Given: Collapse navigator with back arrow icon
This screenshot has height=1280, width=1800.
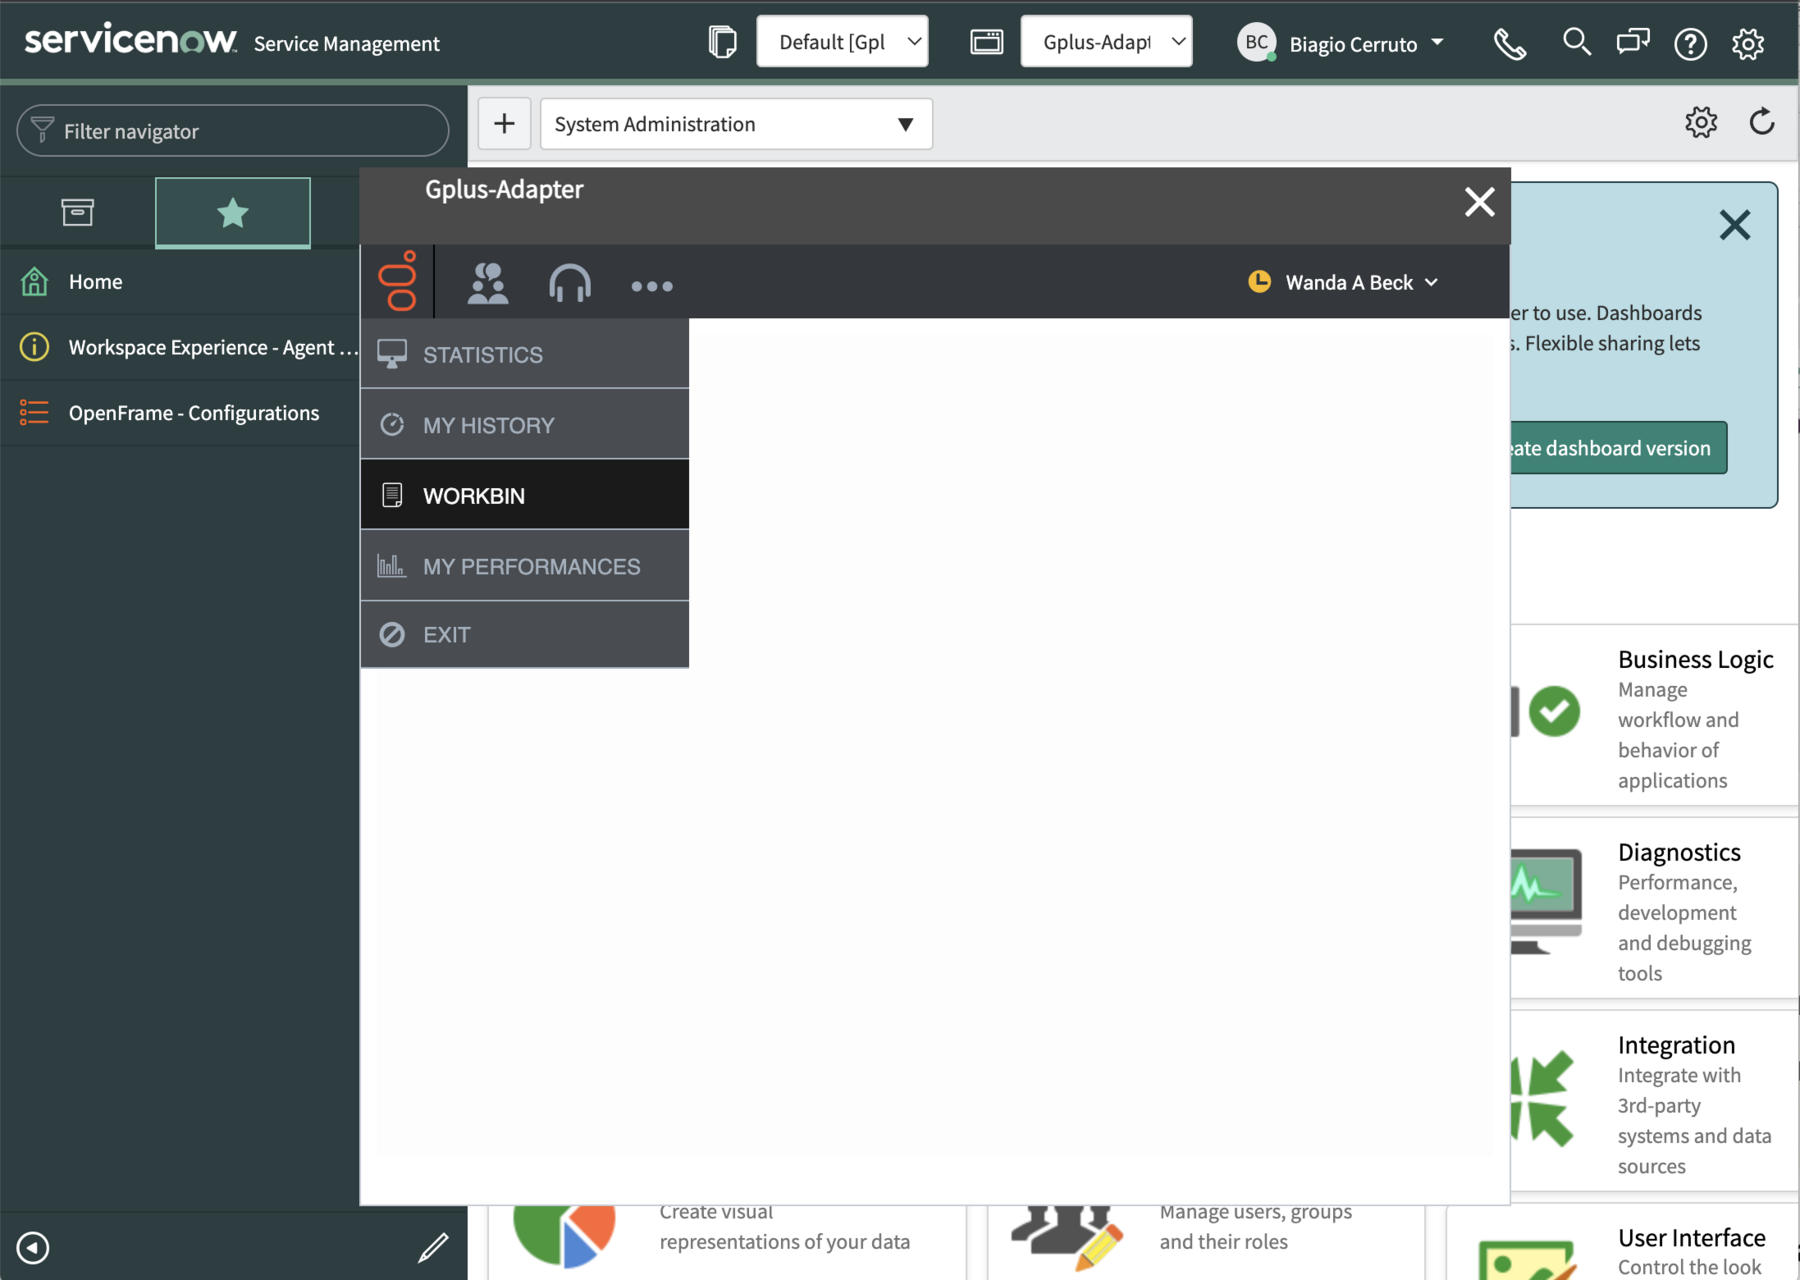Looking at the screenshot, I should coord(33,1247).
